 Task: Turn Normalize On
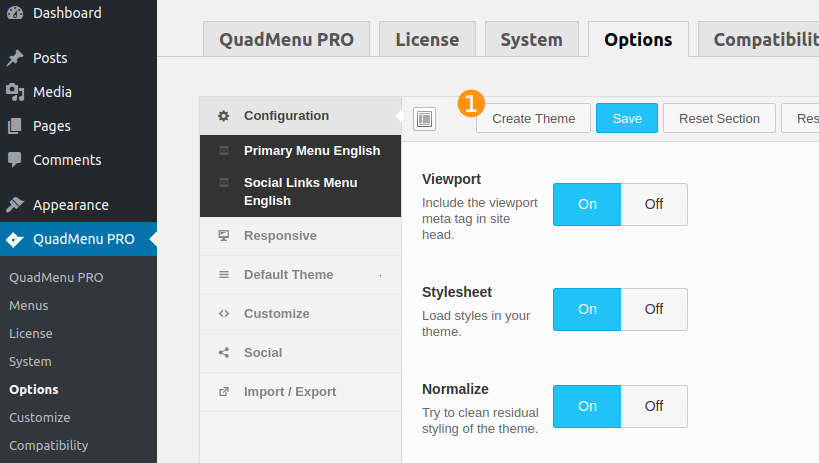click(587, 407)
